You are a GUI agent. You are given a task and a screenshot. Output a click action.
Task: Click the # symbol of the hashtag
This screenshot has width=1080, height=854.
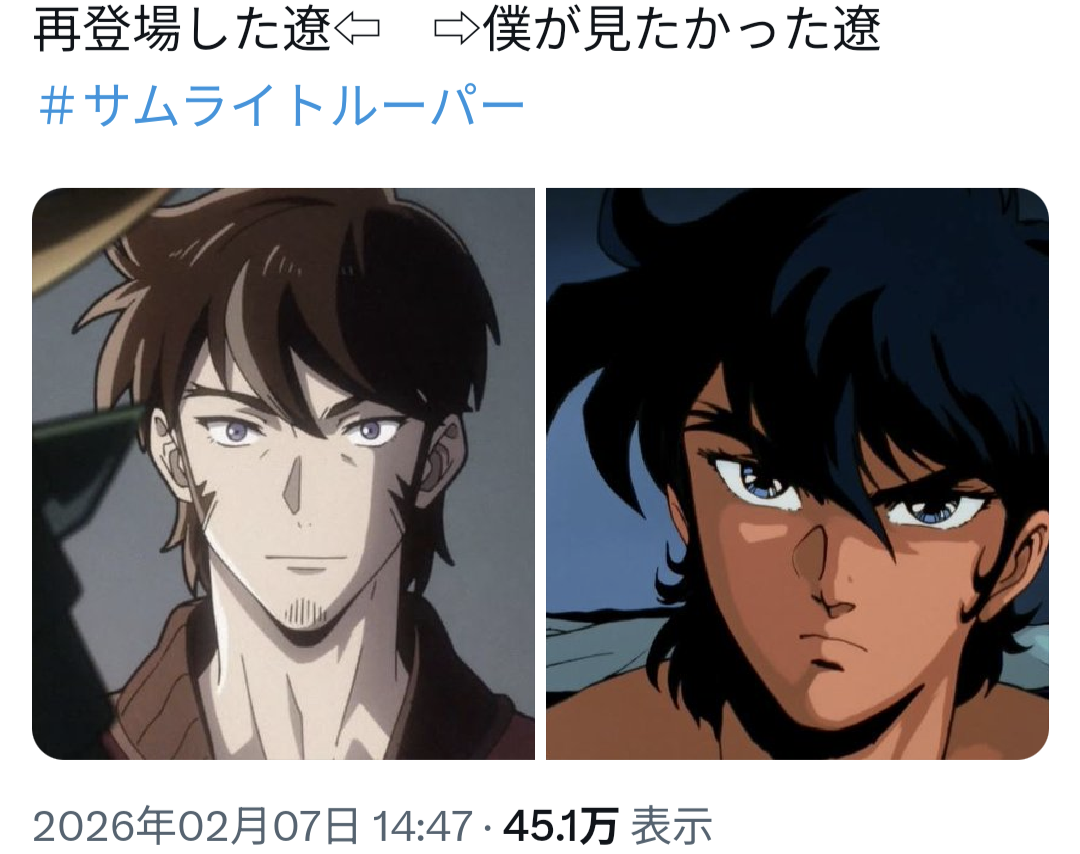tap(56, 107)
